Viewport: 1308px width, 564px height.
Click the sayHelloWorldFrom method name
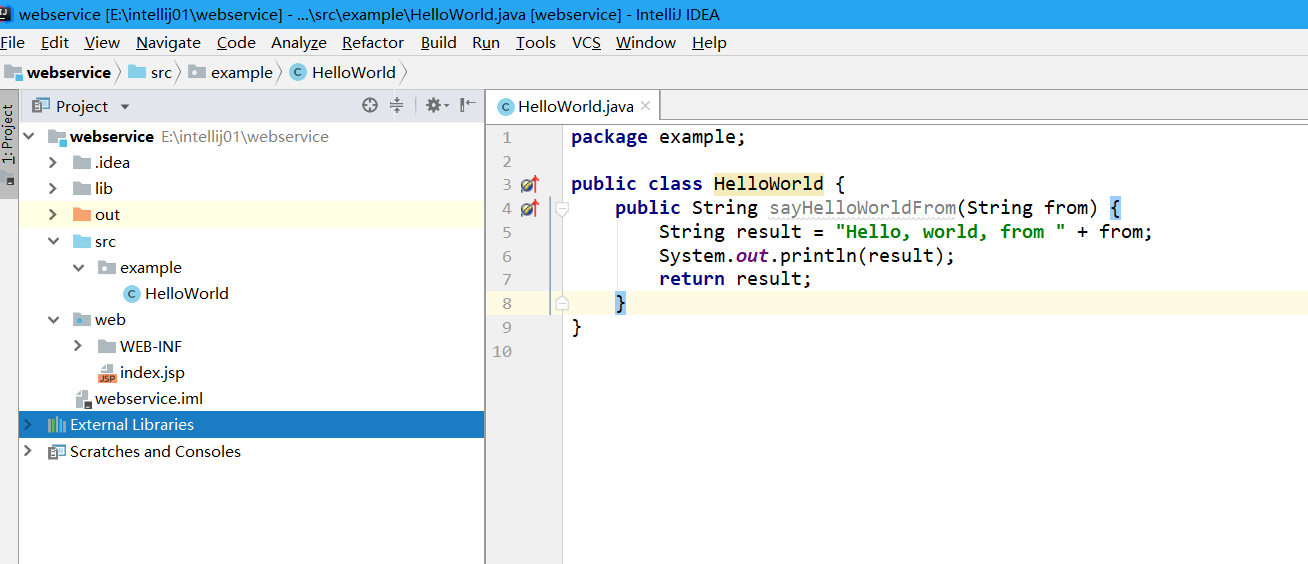tap(863, 208)
